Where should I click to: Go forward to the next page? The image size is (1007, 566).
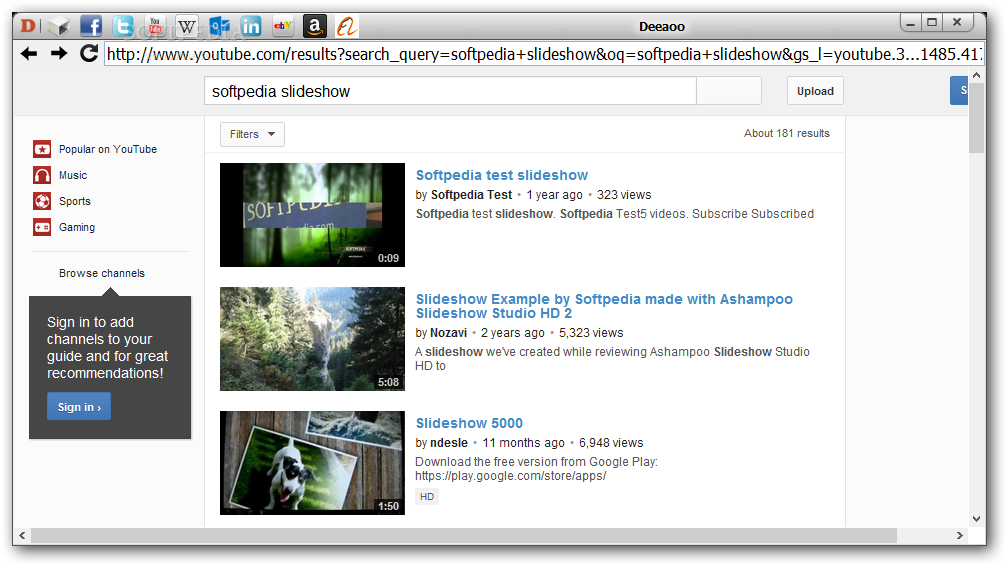point(59,54)
